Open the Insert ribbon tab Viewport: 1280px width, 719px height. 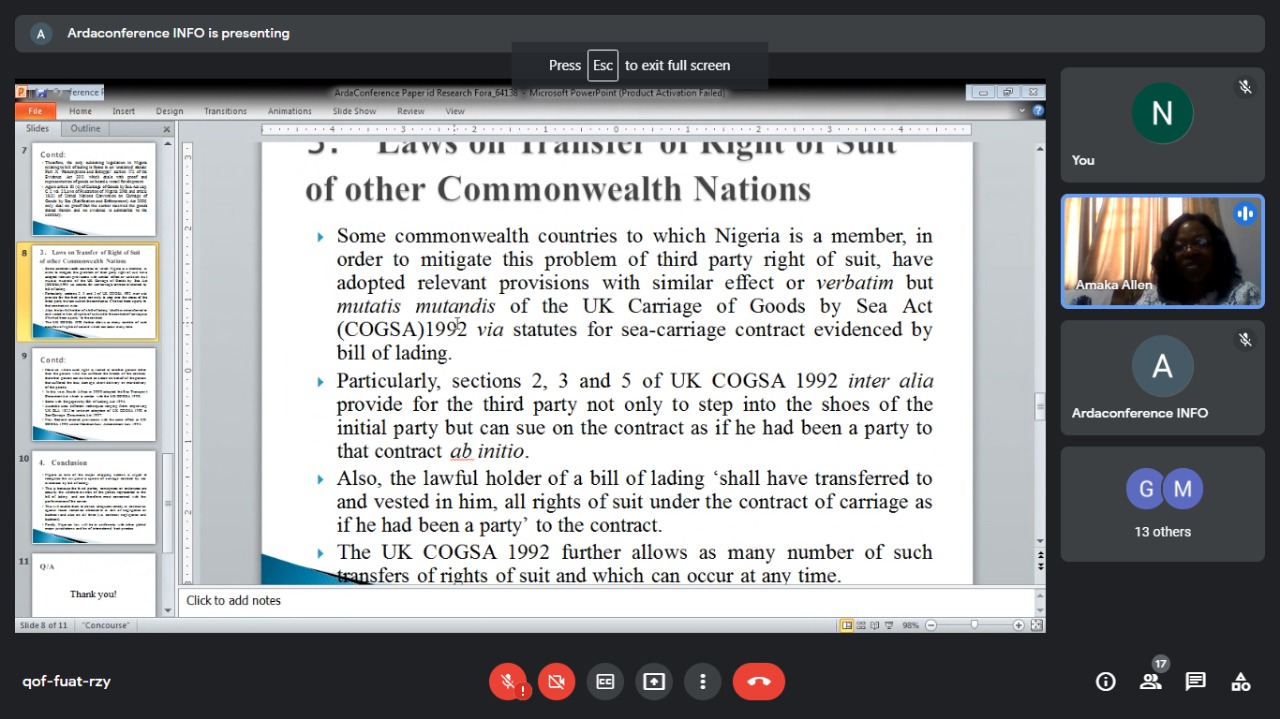pos(123,111)
